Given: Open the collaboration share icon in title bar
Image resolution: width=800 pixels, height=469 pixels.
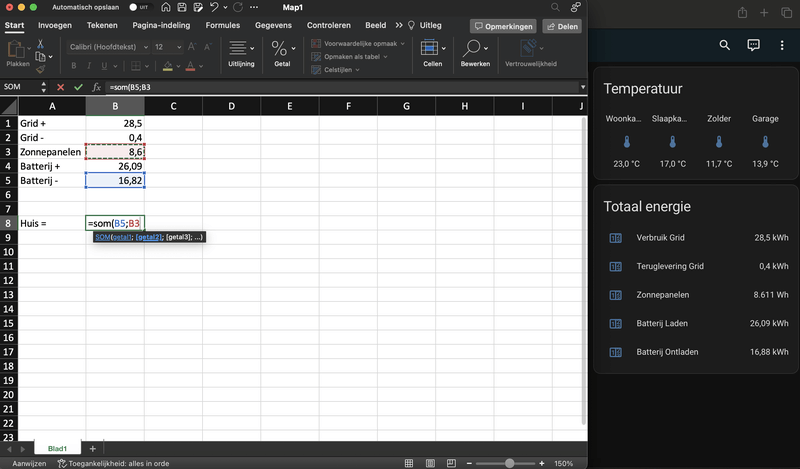Looking at the screenshot, I should pos(576,7).
